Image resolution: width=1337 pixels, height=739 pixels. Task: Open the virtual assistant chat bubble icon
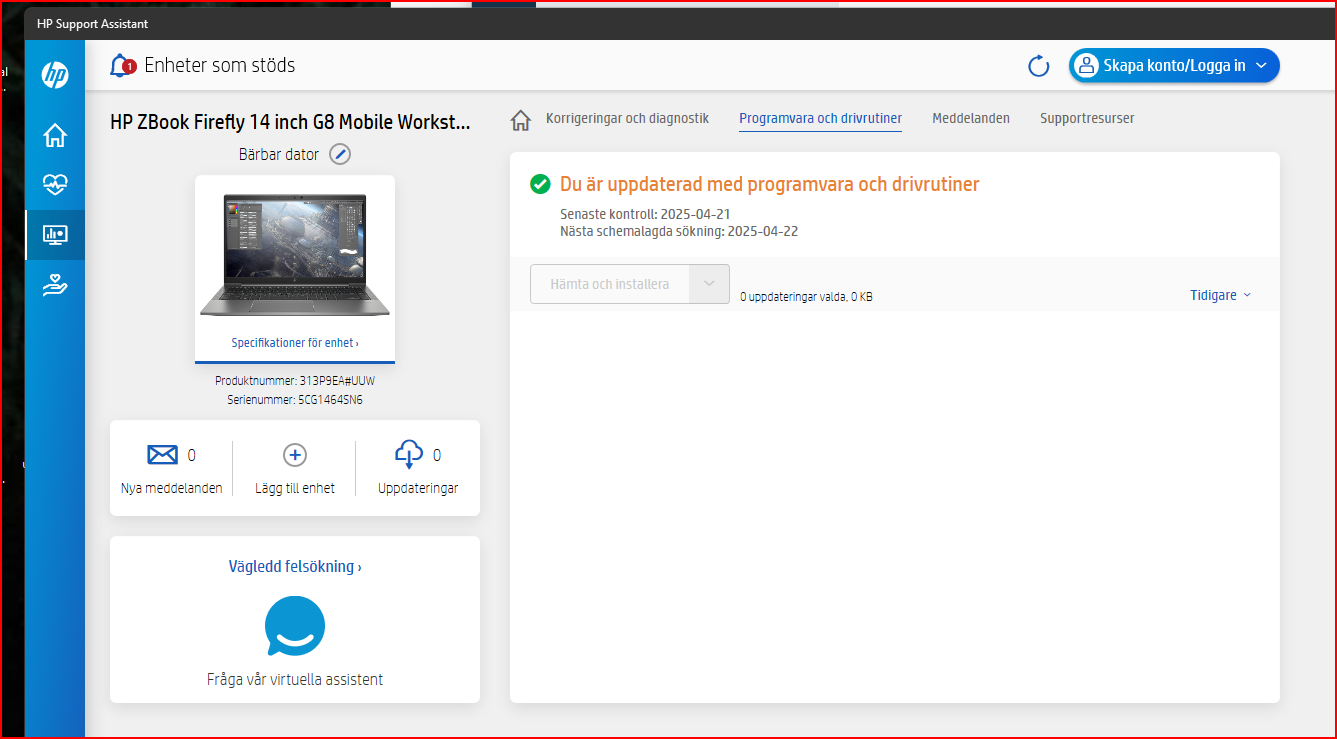point(295,626)
